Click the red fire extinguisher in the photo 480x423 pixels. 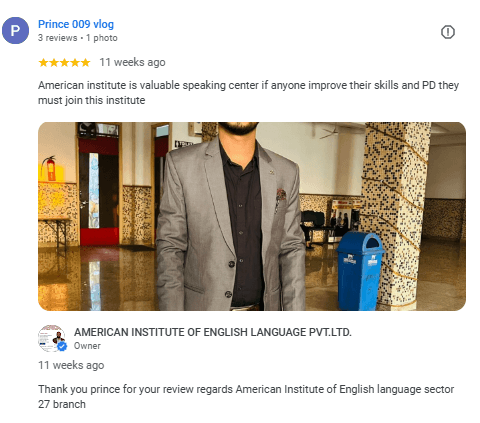click(x=50, y=168)
